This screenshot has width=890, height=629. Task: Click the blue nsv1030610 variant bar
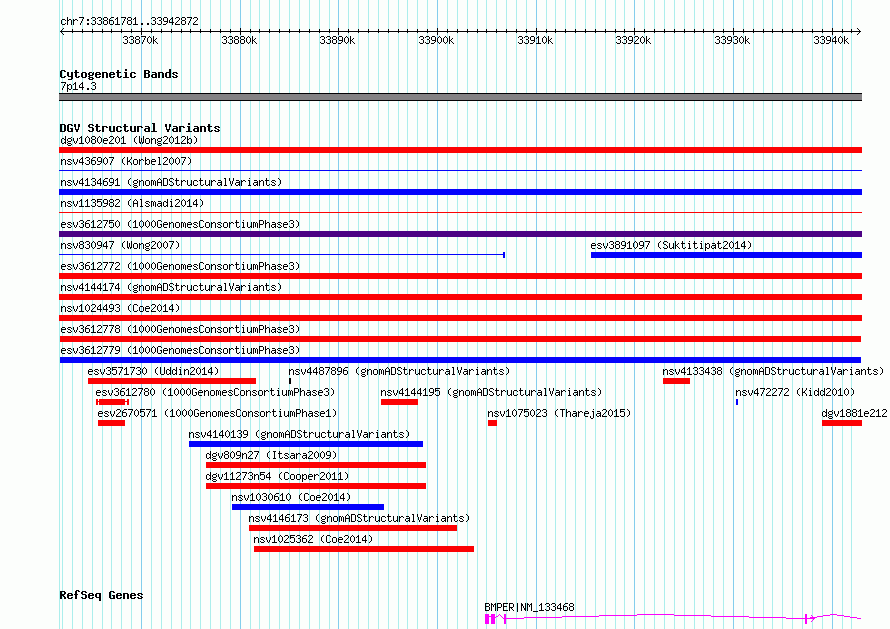pos(308,507)
